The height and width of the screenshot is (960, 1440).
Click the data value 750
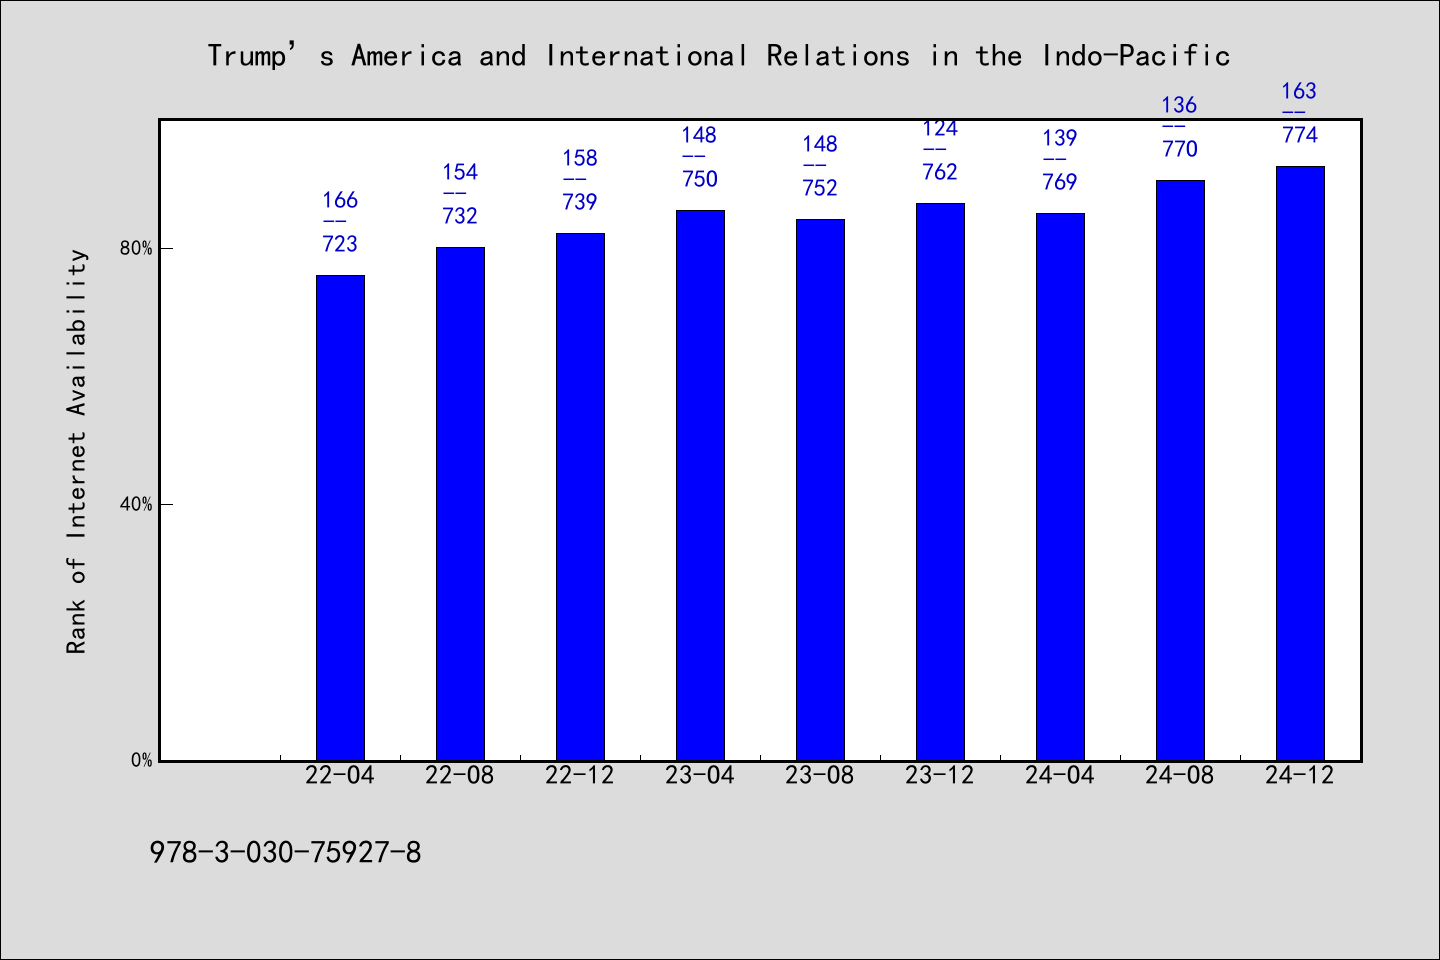point(700,179)
